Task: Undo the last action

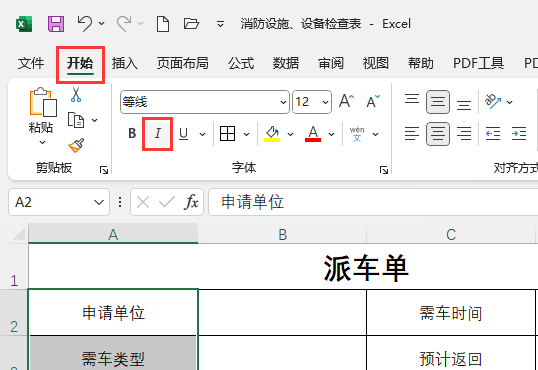Action: [85, 24]
